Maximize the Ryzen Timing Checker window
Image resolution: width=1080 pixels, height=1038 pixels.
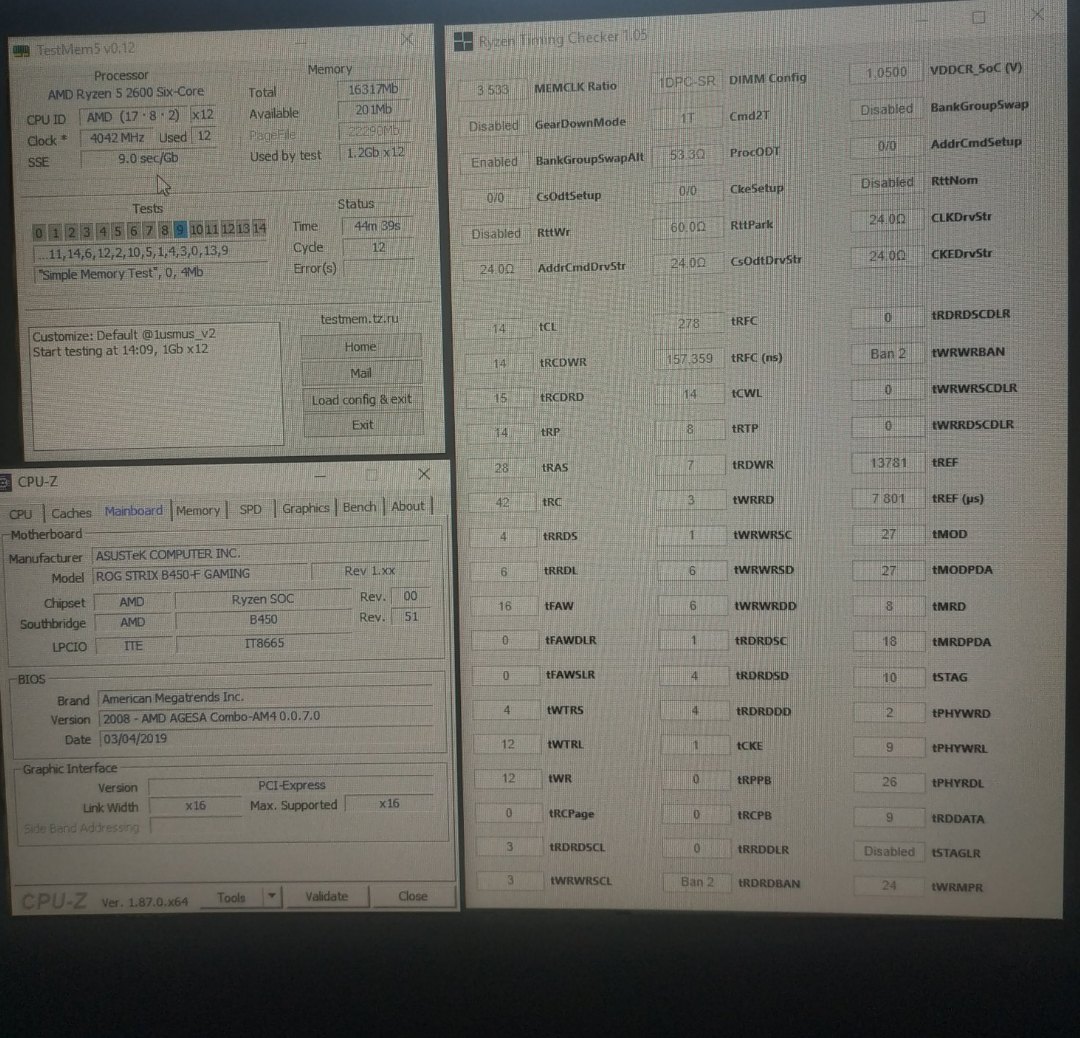pos(978,17)
